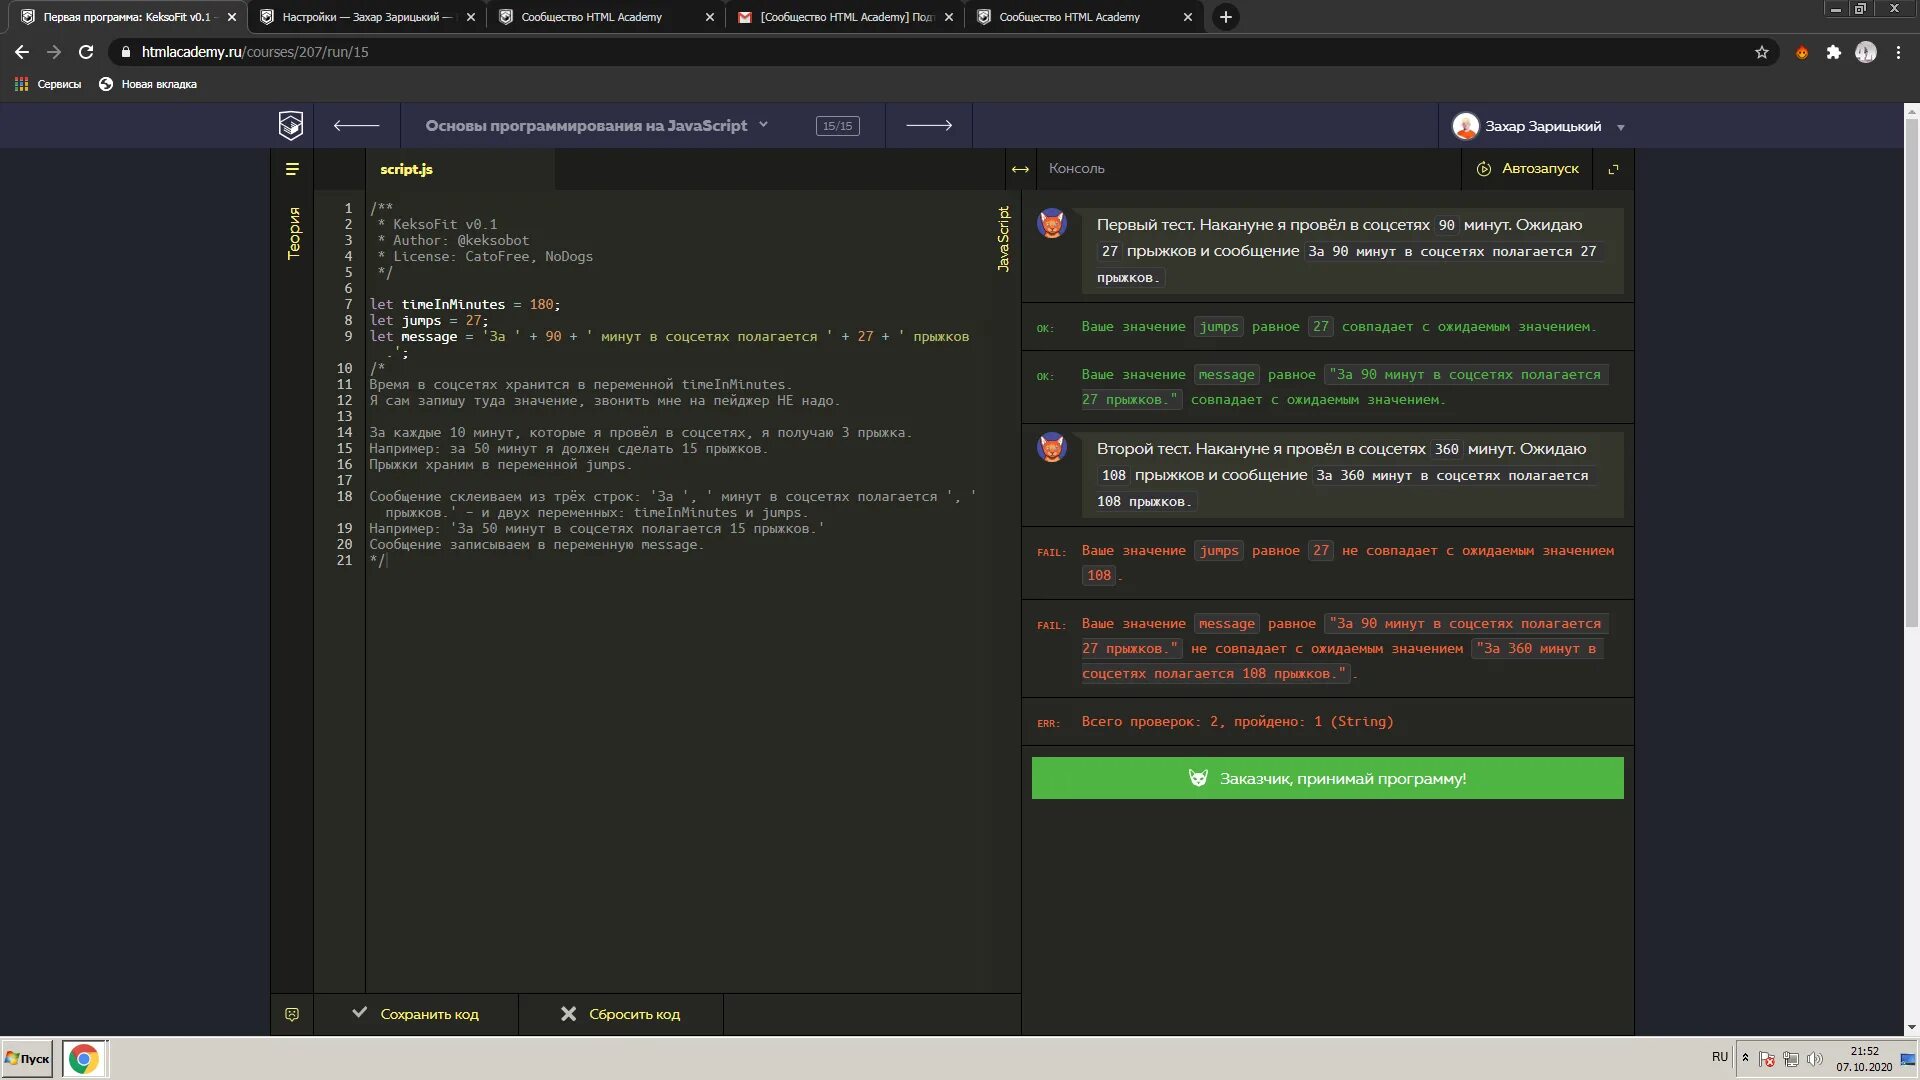Click the feedback chat icon at bottom left
The image size is (1920, 1080).
[292, 1014]
